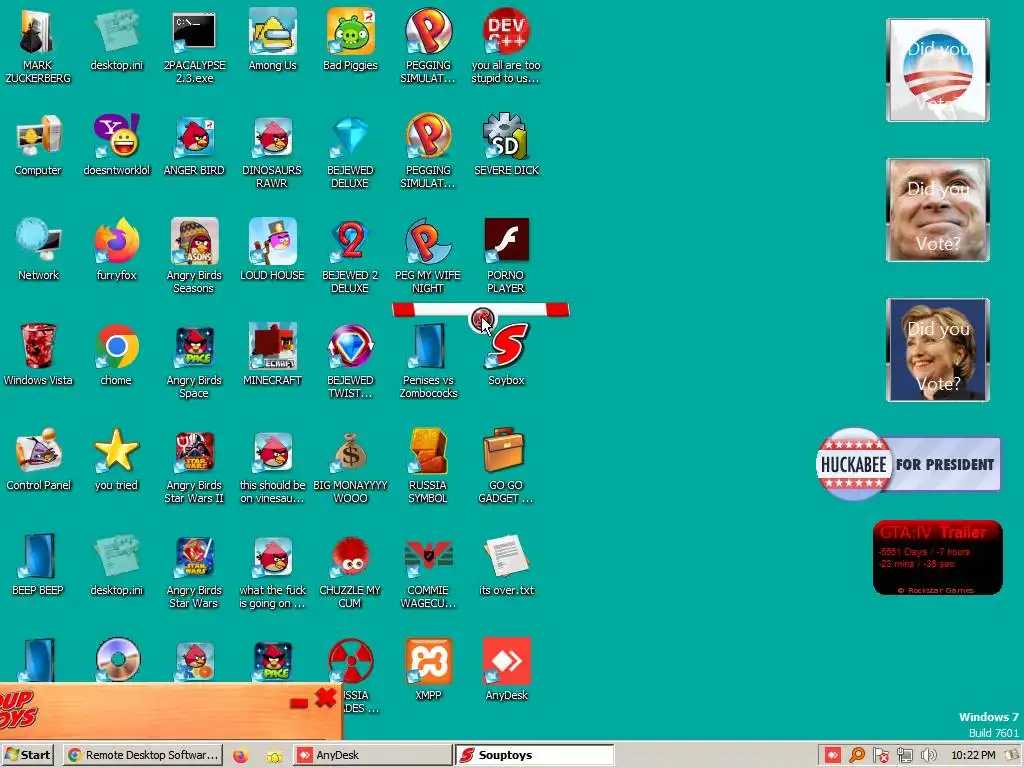Screen dimensions: 1024x768
Task: Click the AnyDesk system tray icon
Action: click(x=833, y=756)
